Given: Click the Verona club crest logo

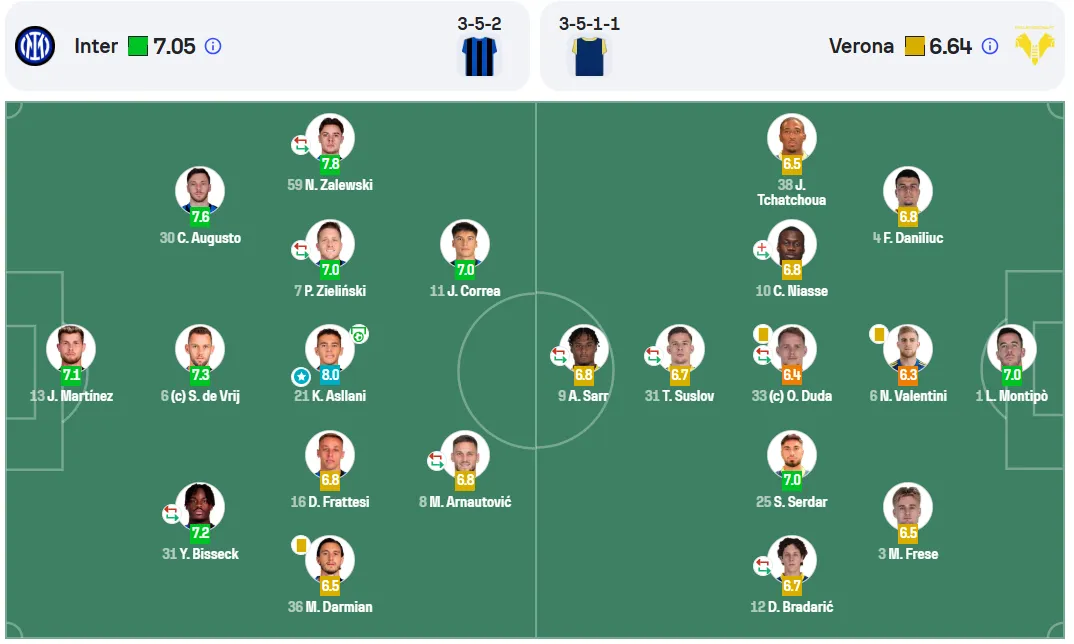Looking at the screenshot, I should click(1034, 46).
